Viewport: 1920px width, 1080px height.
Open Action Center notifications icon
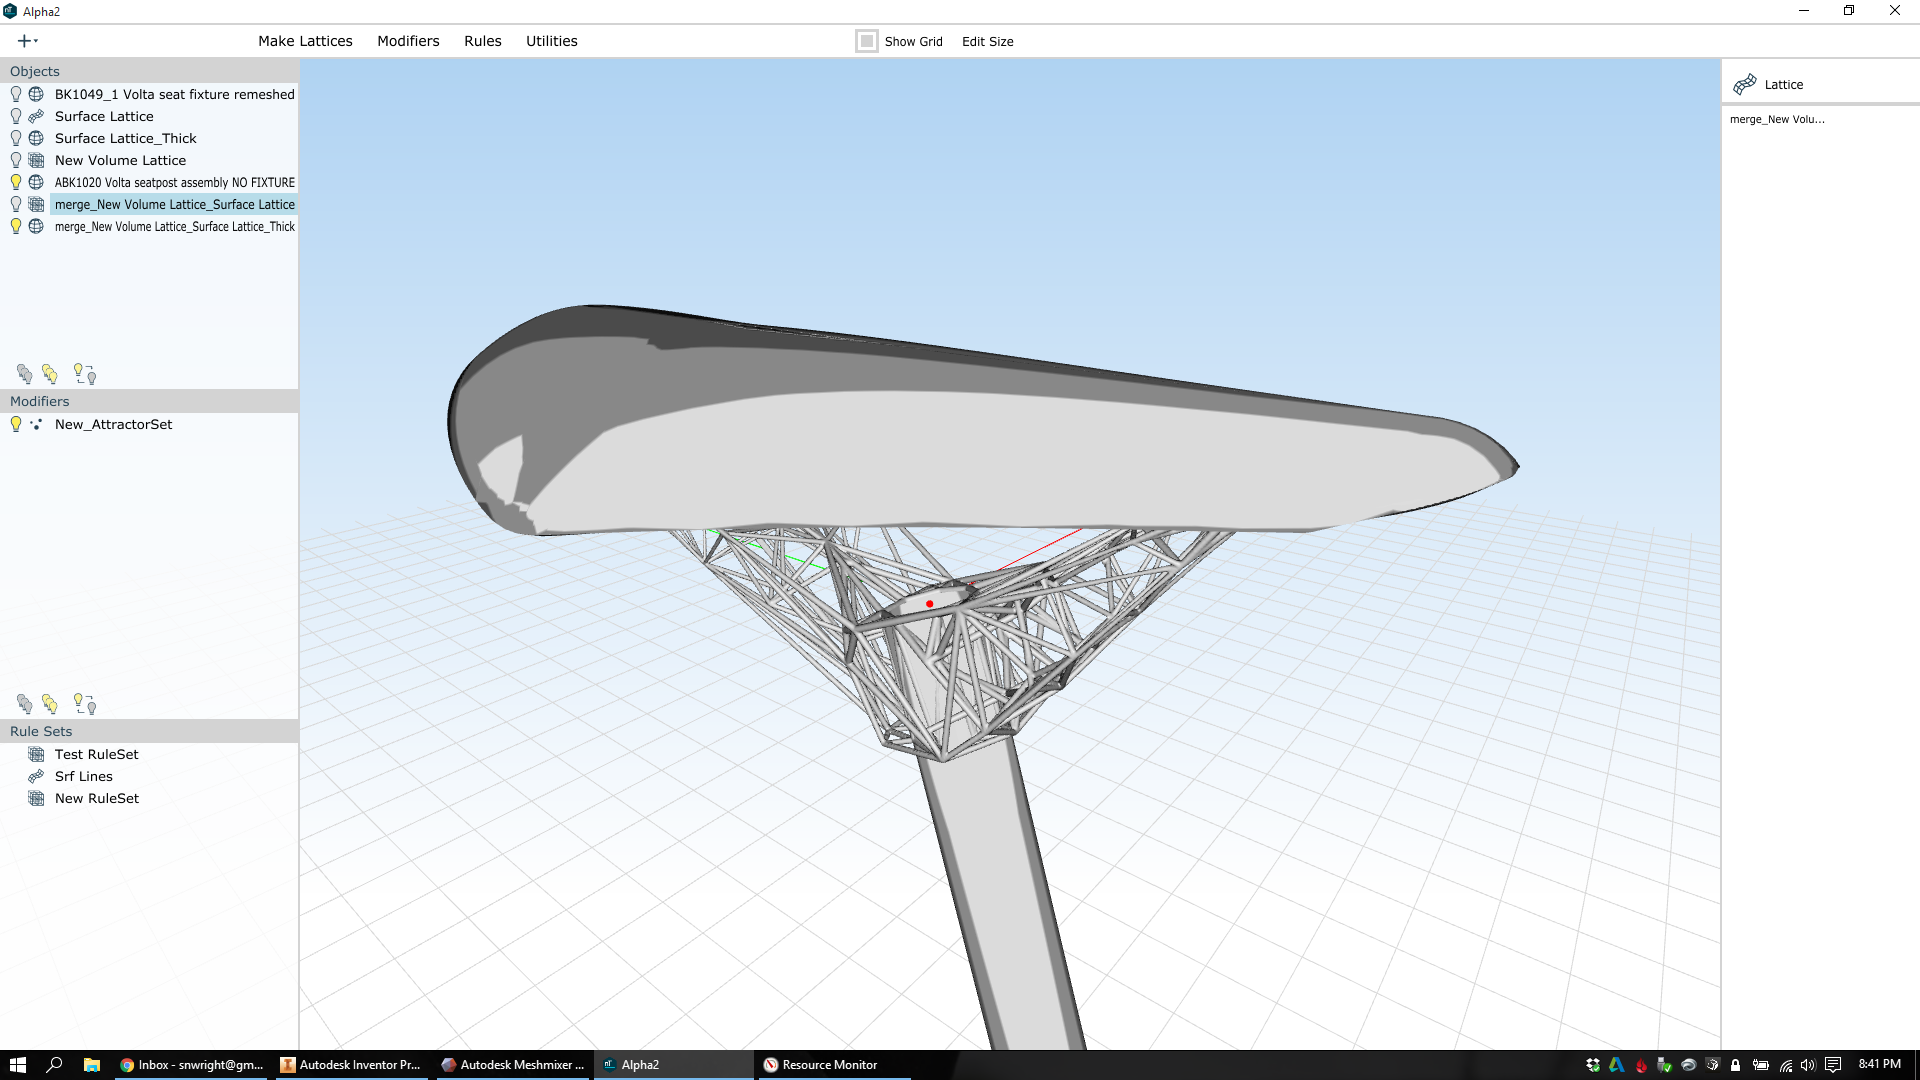click(x=1833, y=1065)
